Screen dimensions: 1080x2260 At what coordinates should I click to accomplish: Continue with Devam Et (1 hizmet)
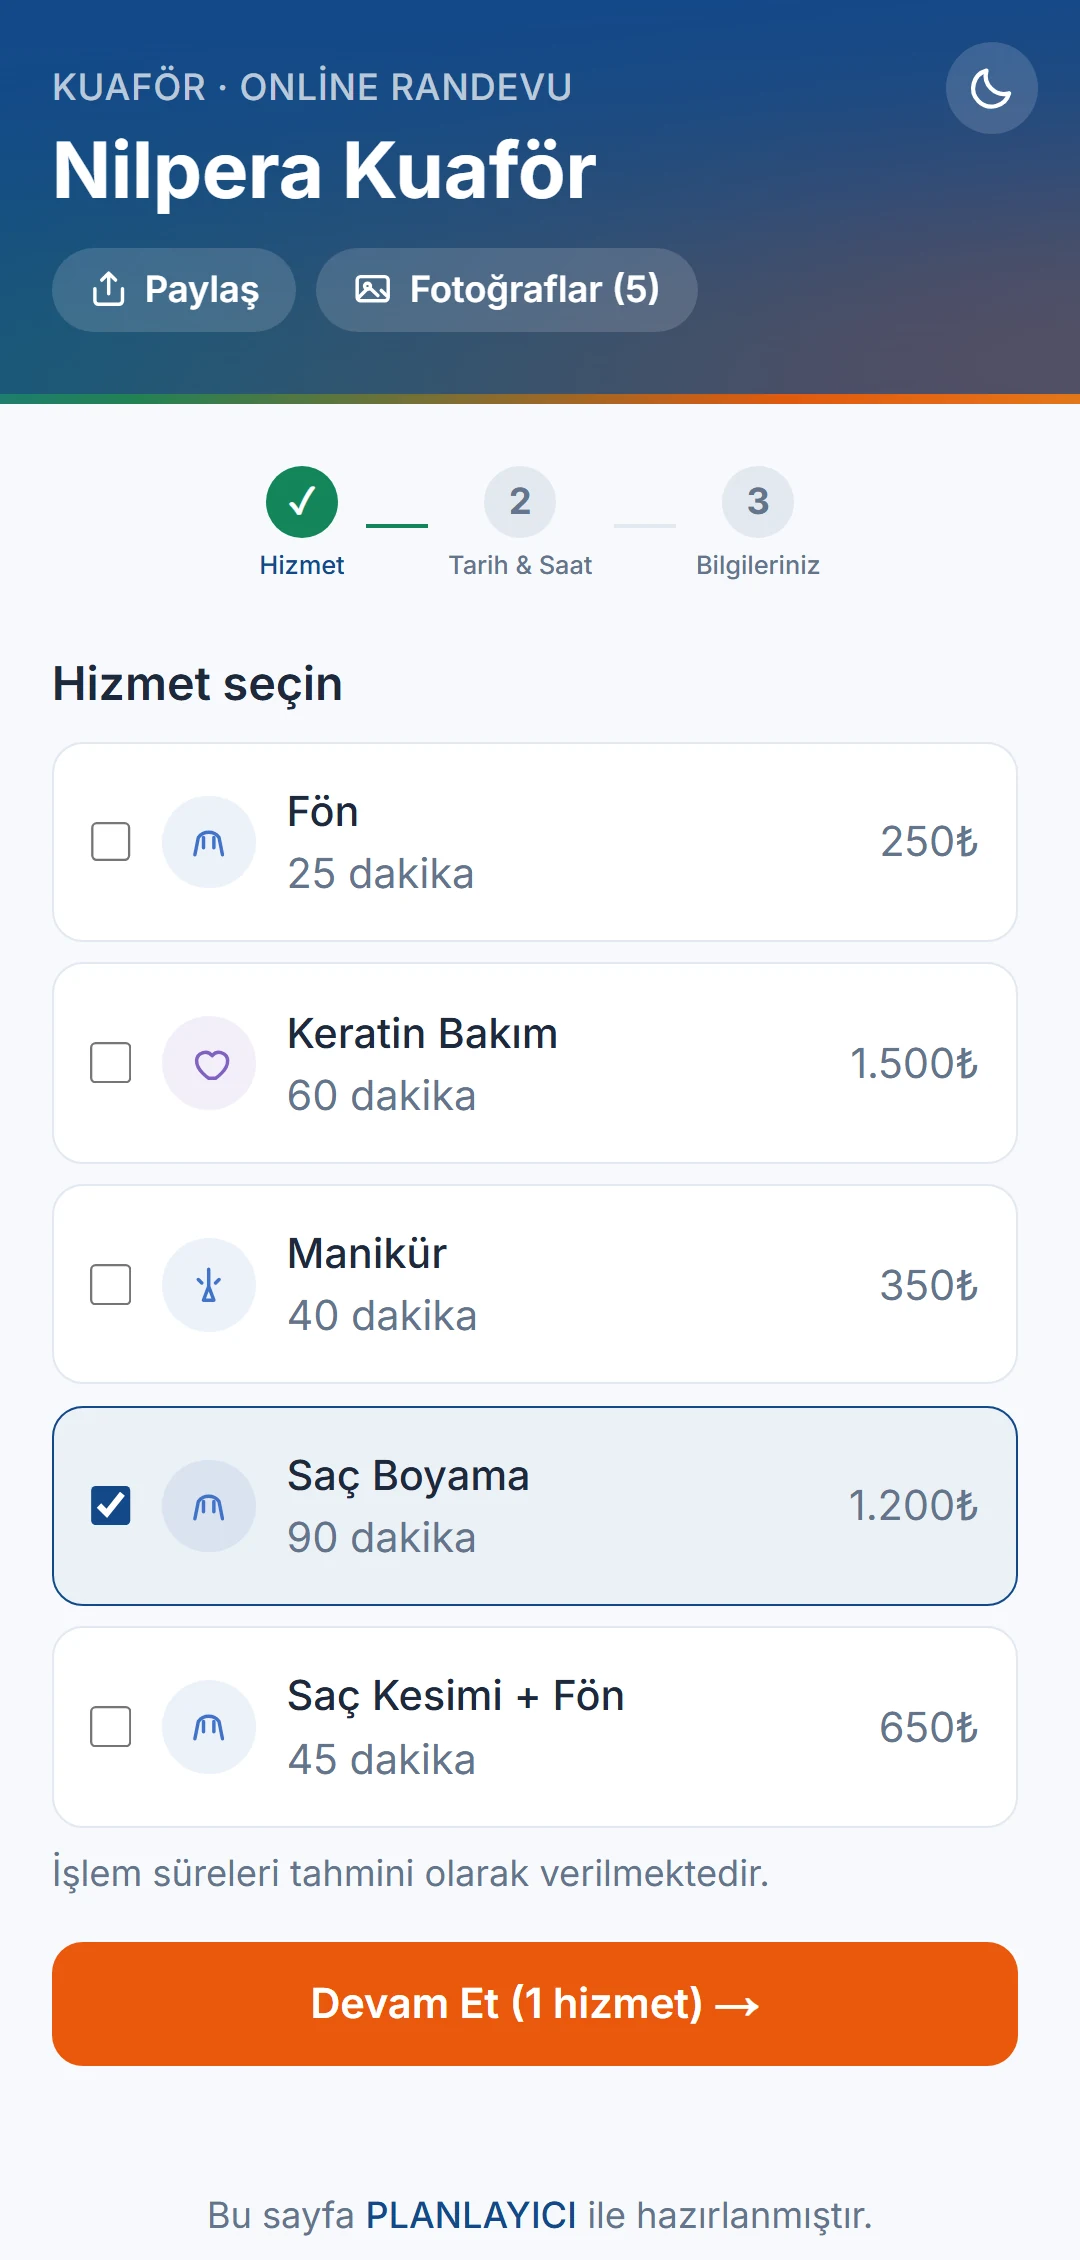[535, 2004]
